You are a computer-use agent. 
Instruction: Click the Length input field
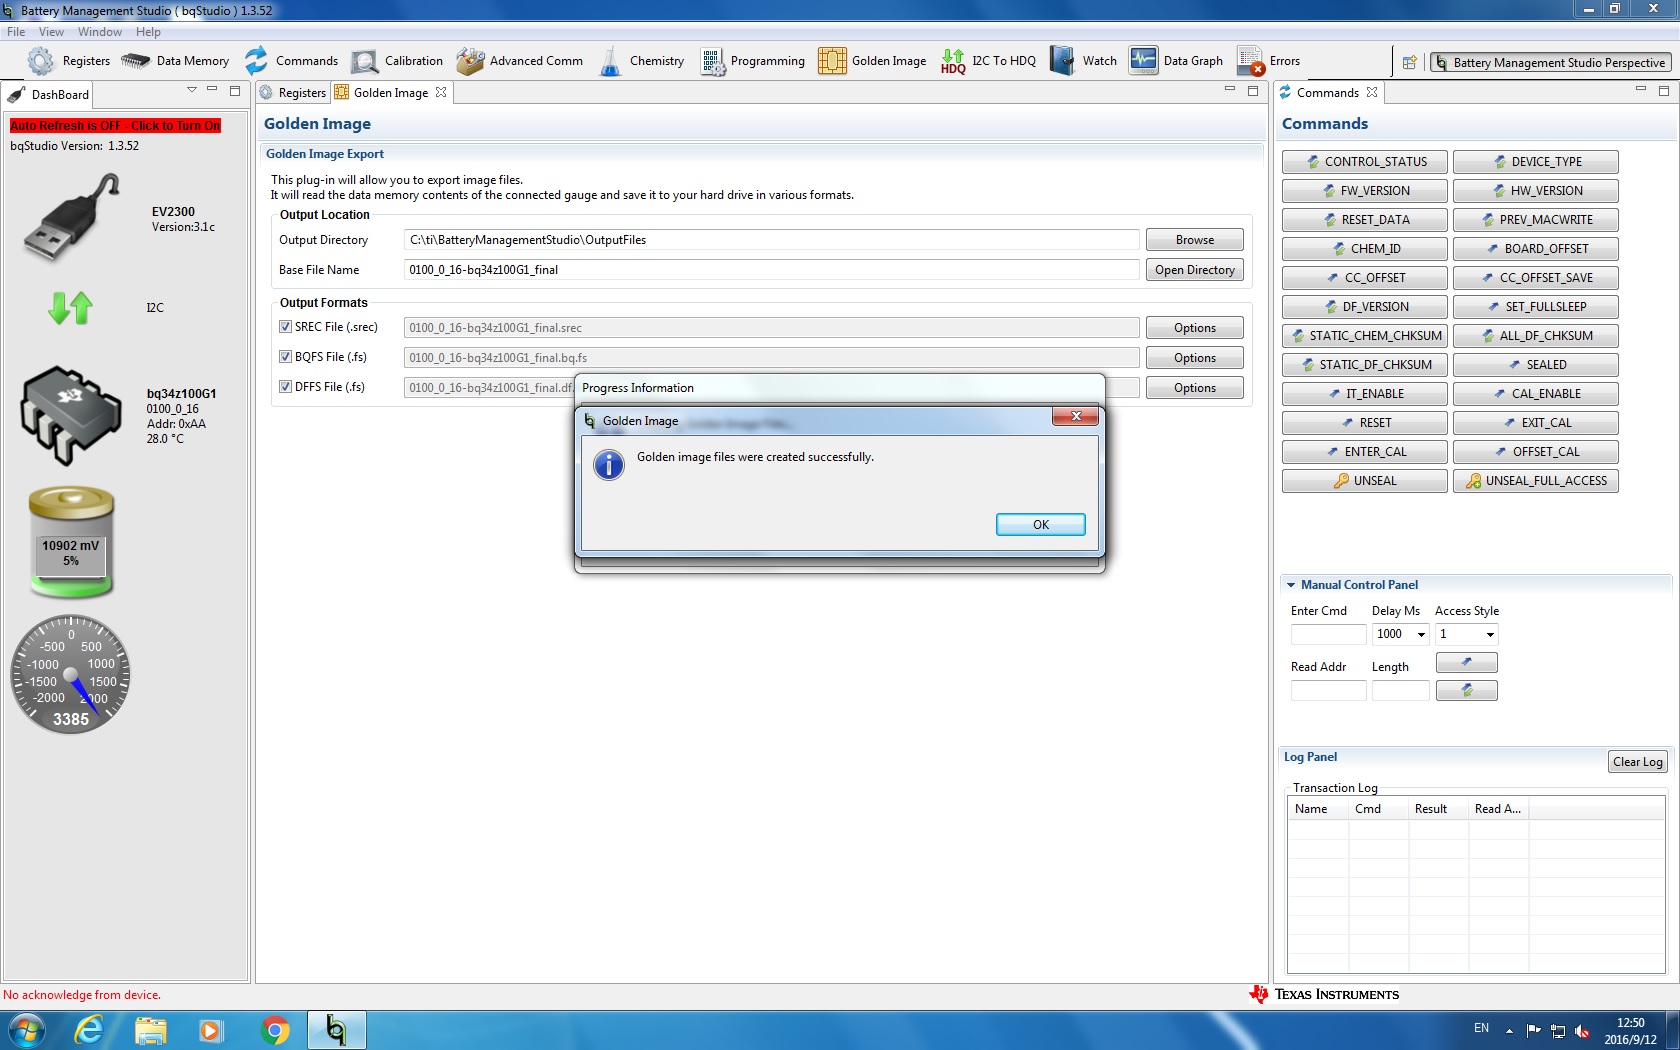[1401, 690]
